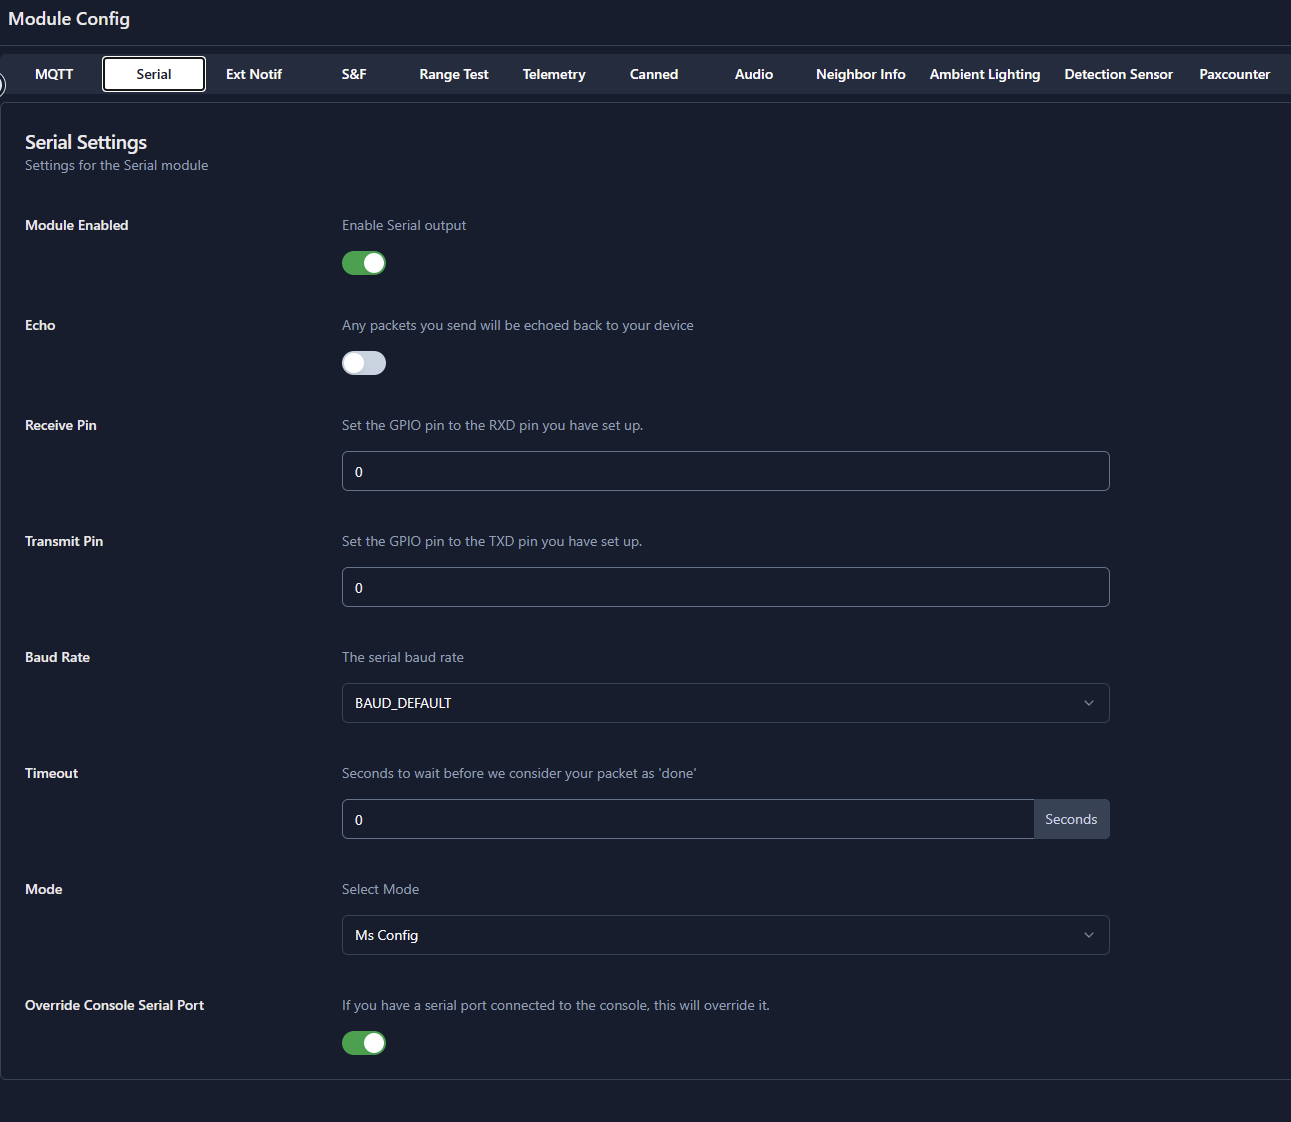Open the Baud Rate dropdown
The height and width of the screenshot is (1122, 1291).
[x=725, y=703]
